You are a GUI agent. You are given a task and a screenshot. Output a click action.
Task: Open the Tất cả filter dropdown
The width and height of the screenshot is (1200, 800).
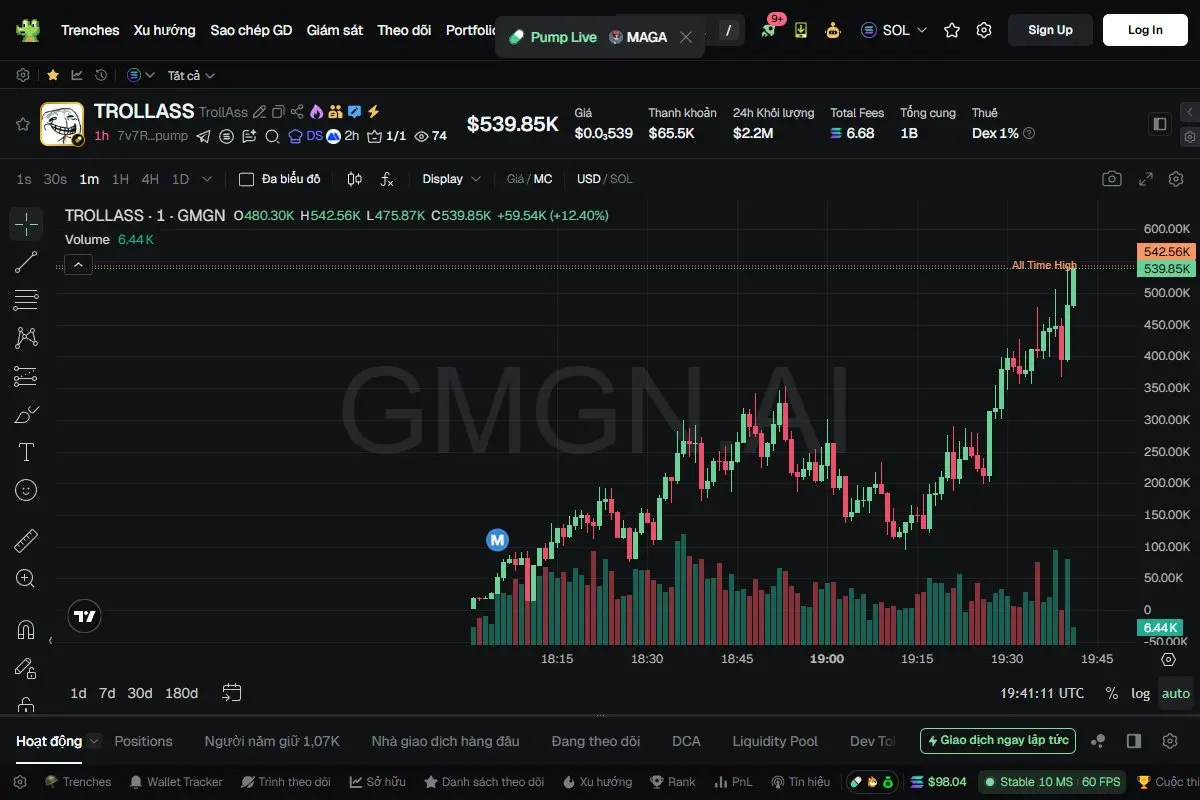(x=191, y=75)
